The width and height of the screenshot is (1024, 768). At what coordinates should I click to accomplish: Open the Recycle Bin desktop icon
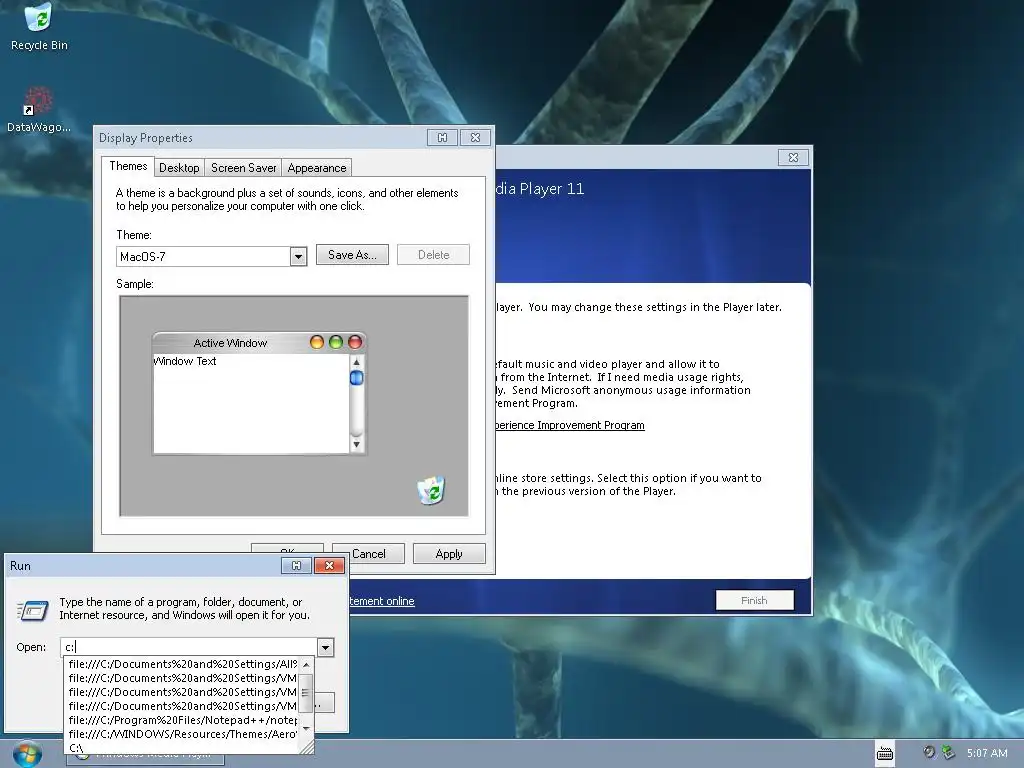pos(39,26)
